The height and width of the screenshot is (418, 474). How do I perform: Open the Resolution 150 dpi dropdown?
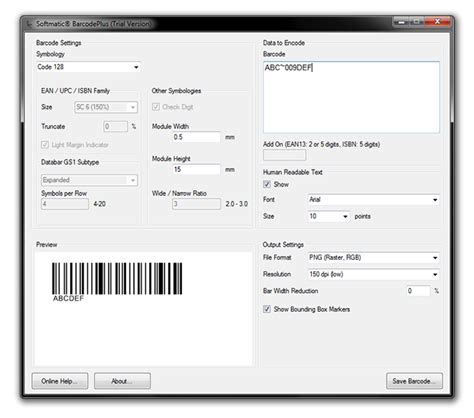coord(373,274)
